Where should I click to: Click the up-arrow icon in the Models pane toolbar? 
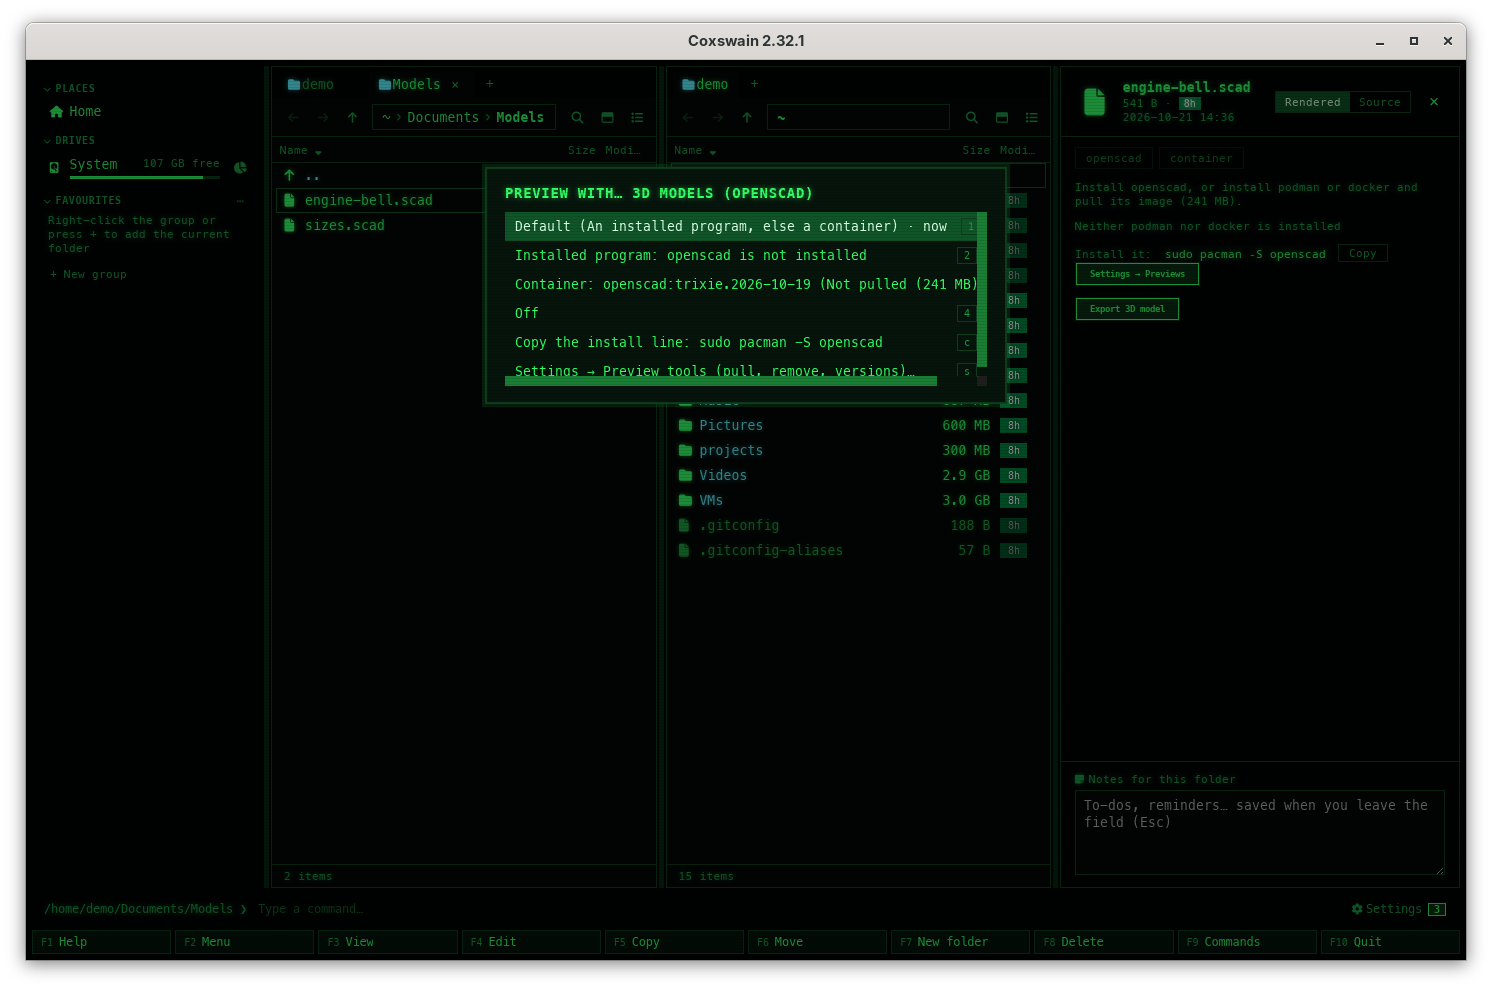tap(352, 118)
